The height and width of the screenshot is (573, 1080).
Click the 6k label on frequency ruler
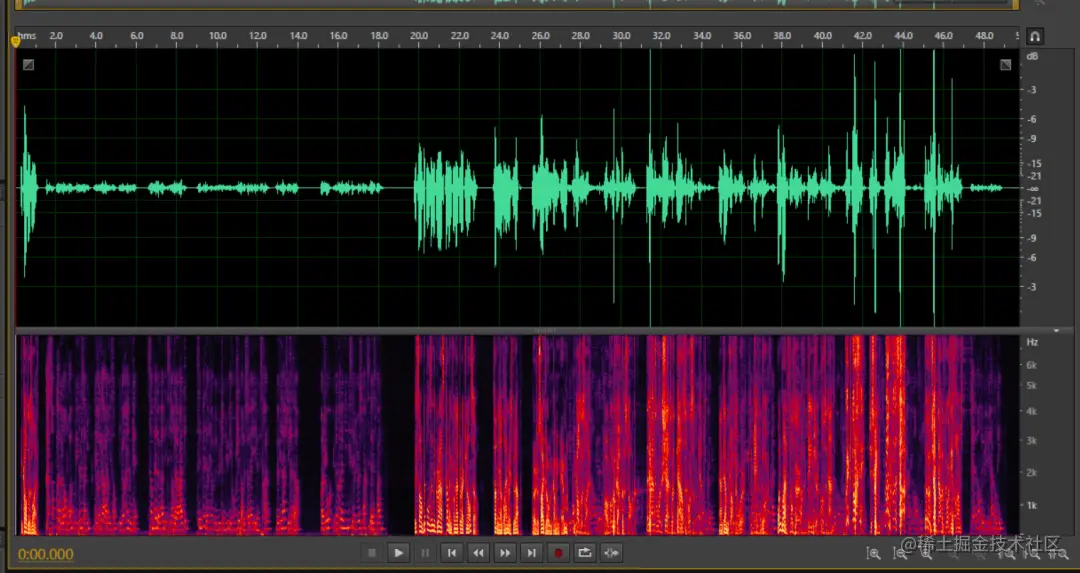coord(1032,365)
